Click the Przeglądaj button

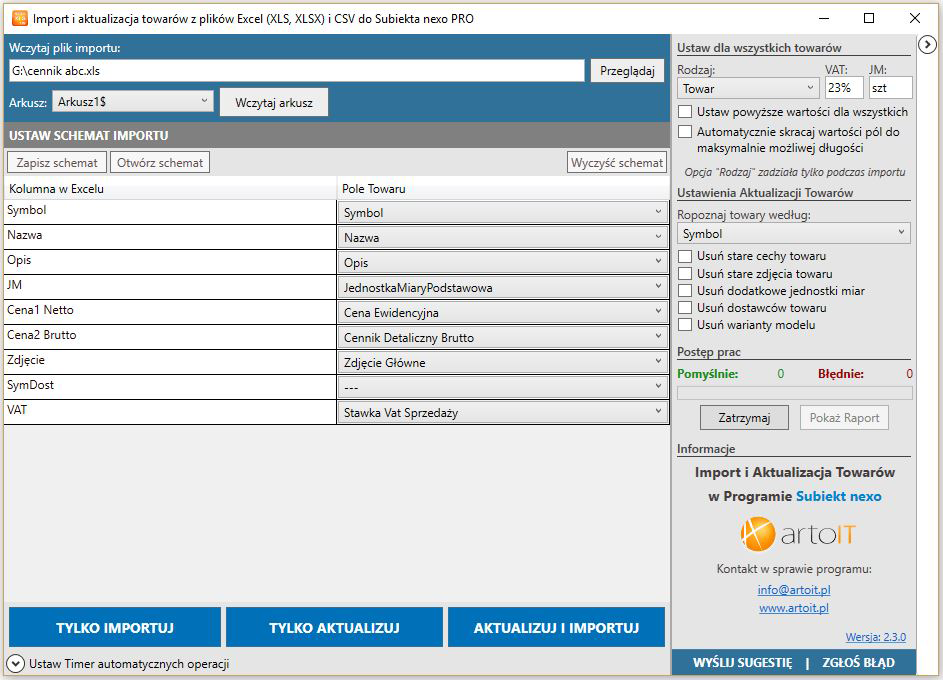(x=627, y=71)
